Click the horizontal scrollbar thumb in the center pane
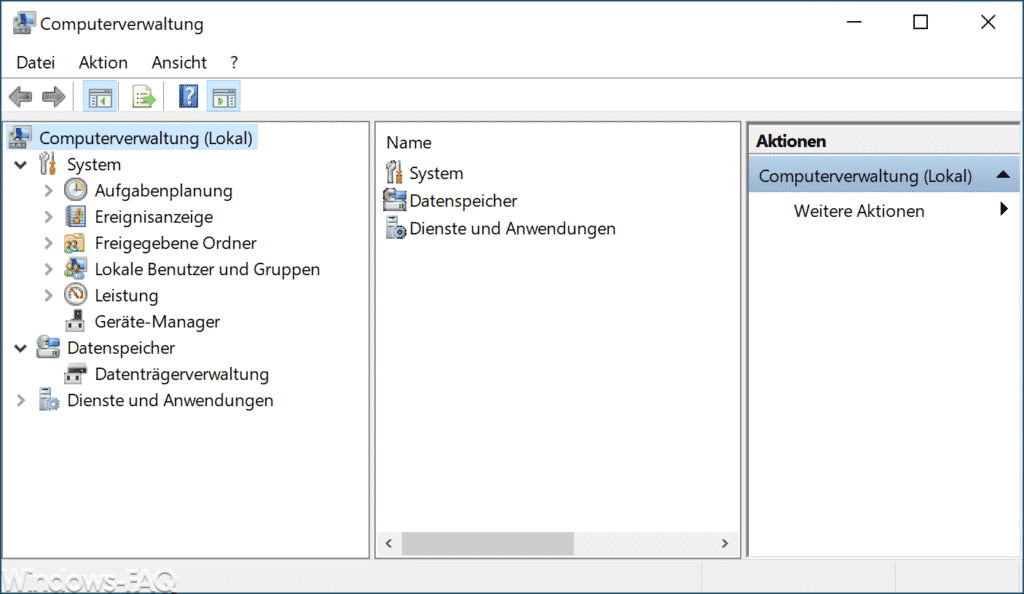The height and width of the screenshot is (594, 1024). [488, 543]
